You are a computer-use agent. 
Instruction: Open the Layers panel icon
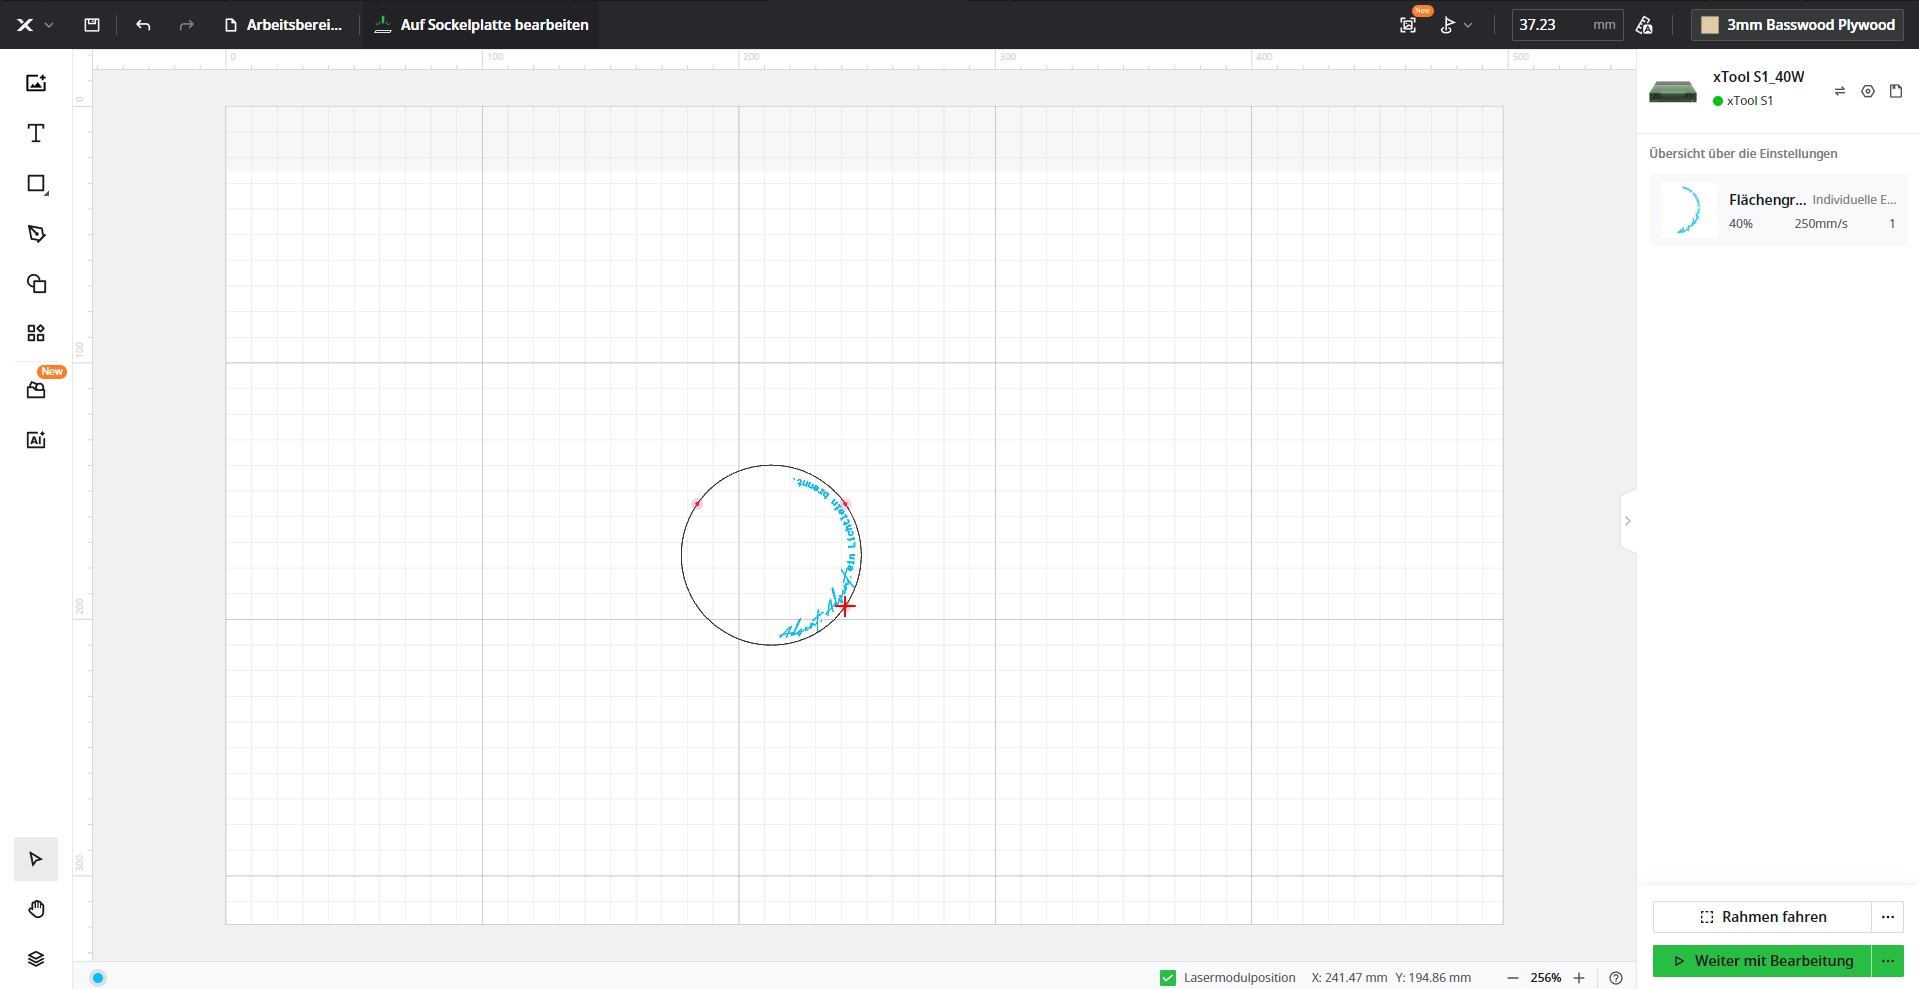(x=36, y=959)
